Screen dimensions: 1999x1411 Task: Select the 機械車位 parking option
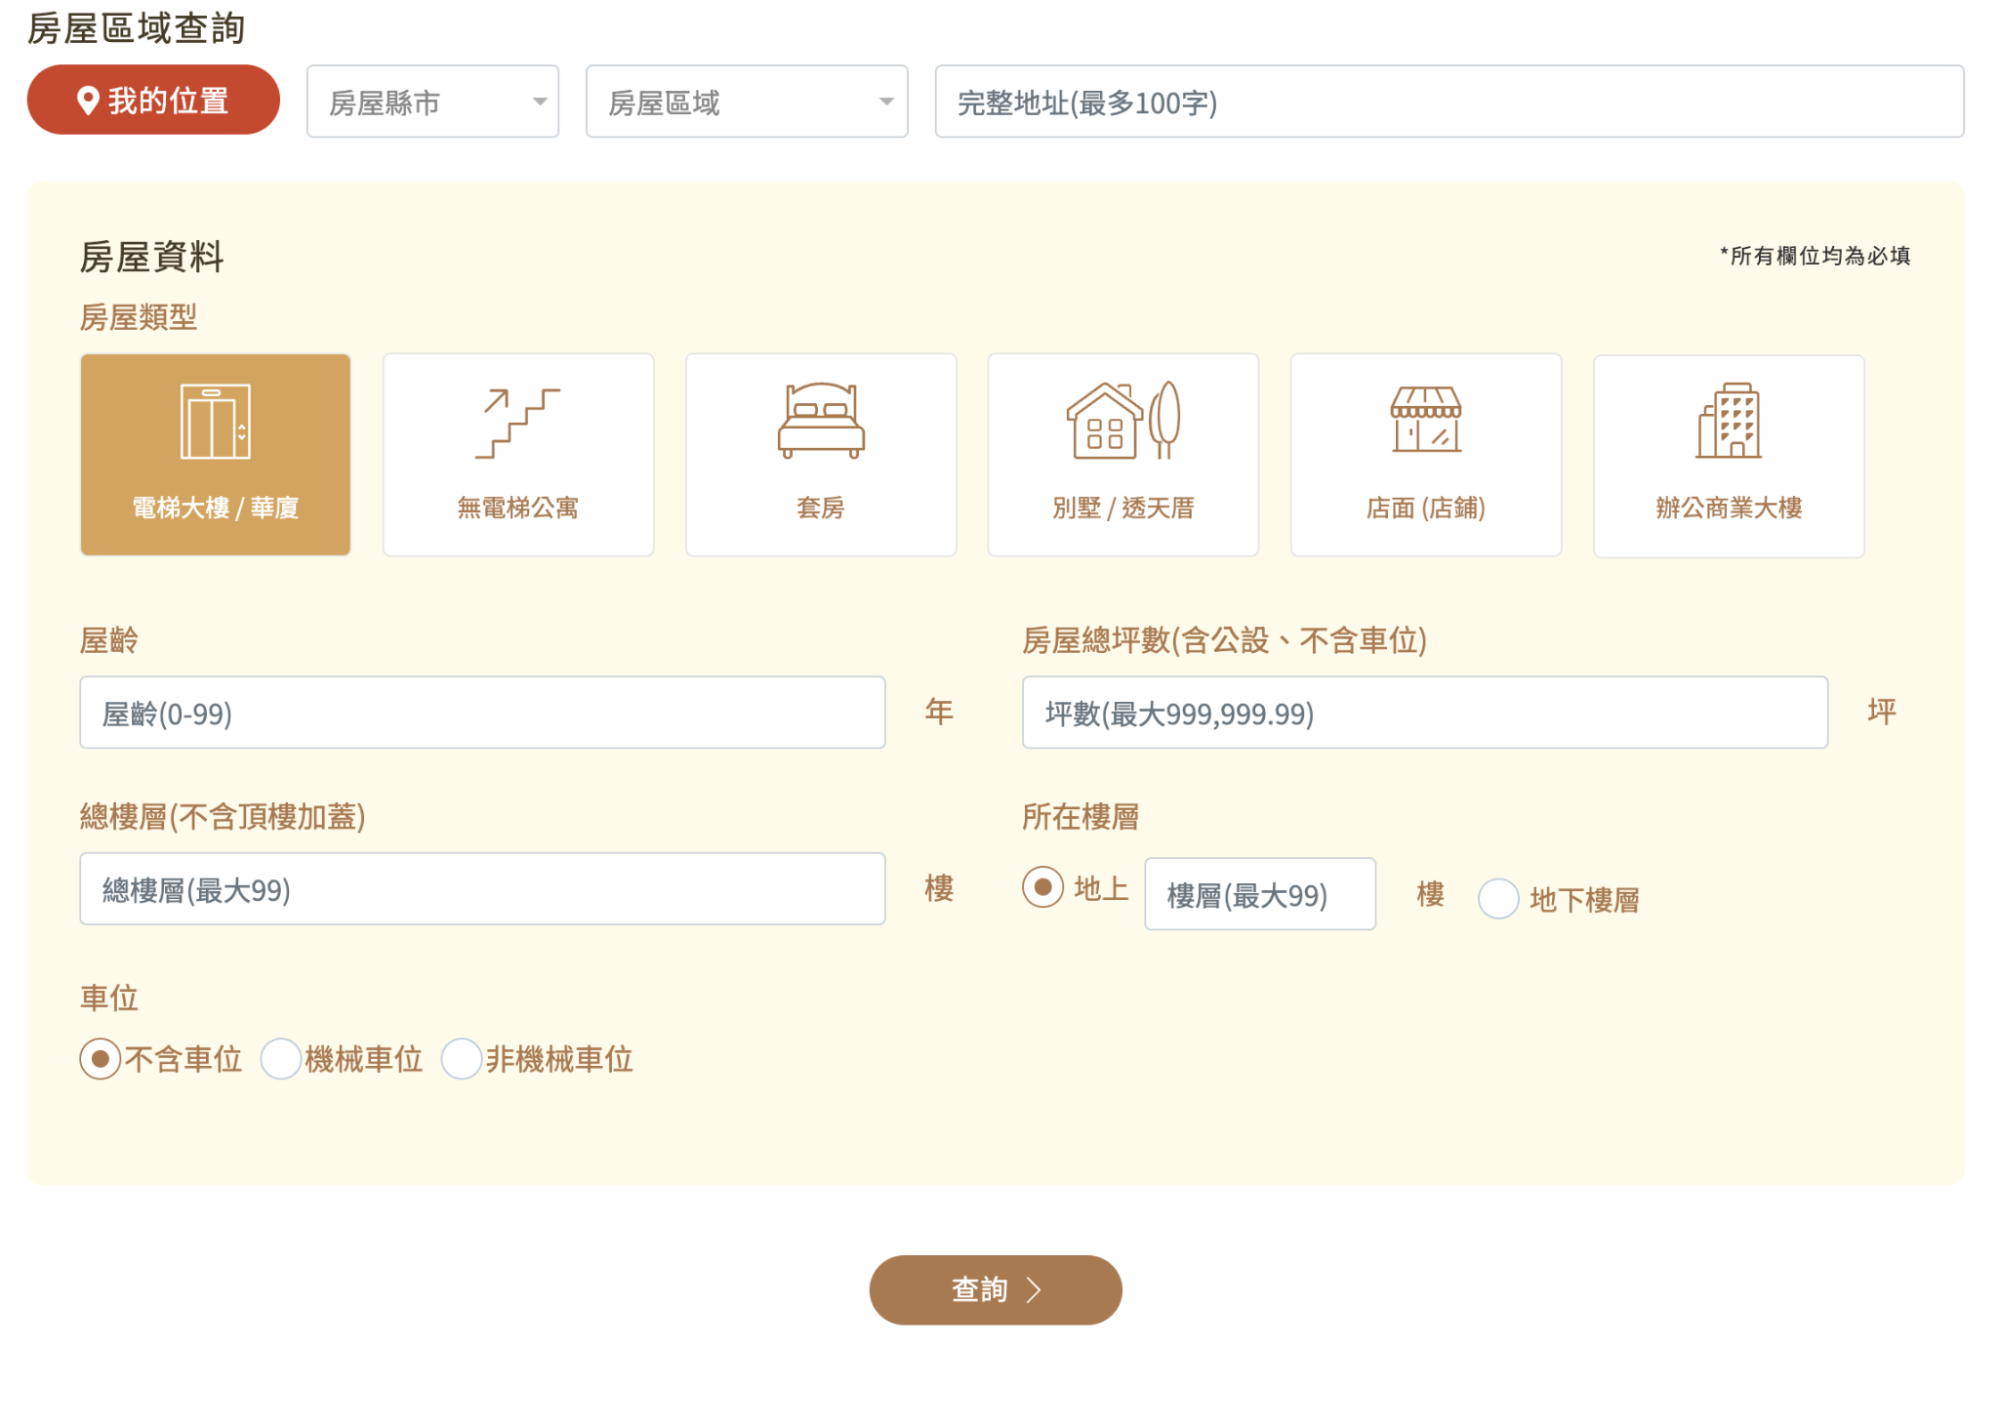tap(281, 1058)
